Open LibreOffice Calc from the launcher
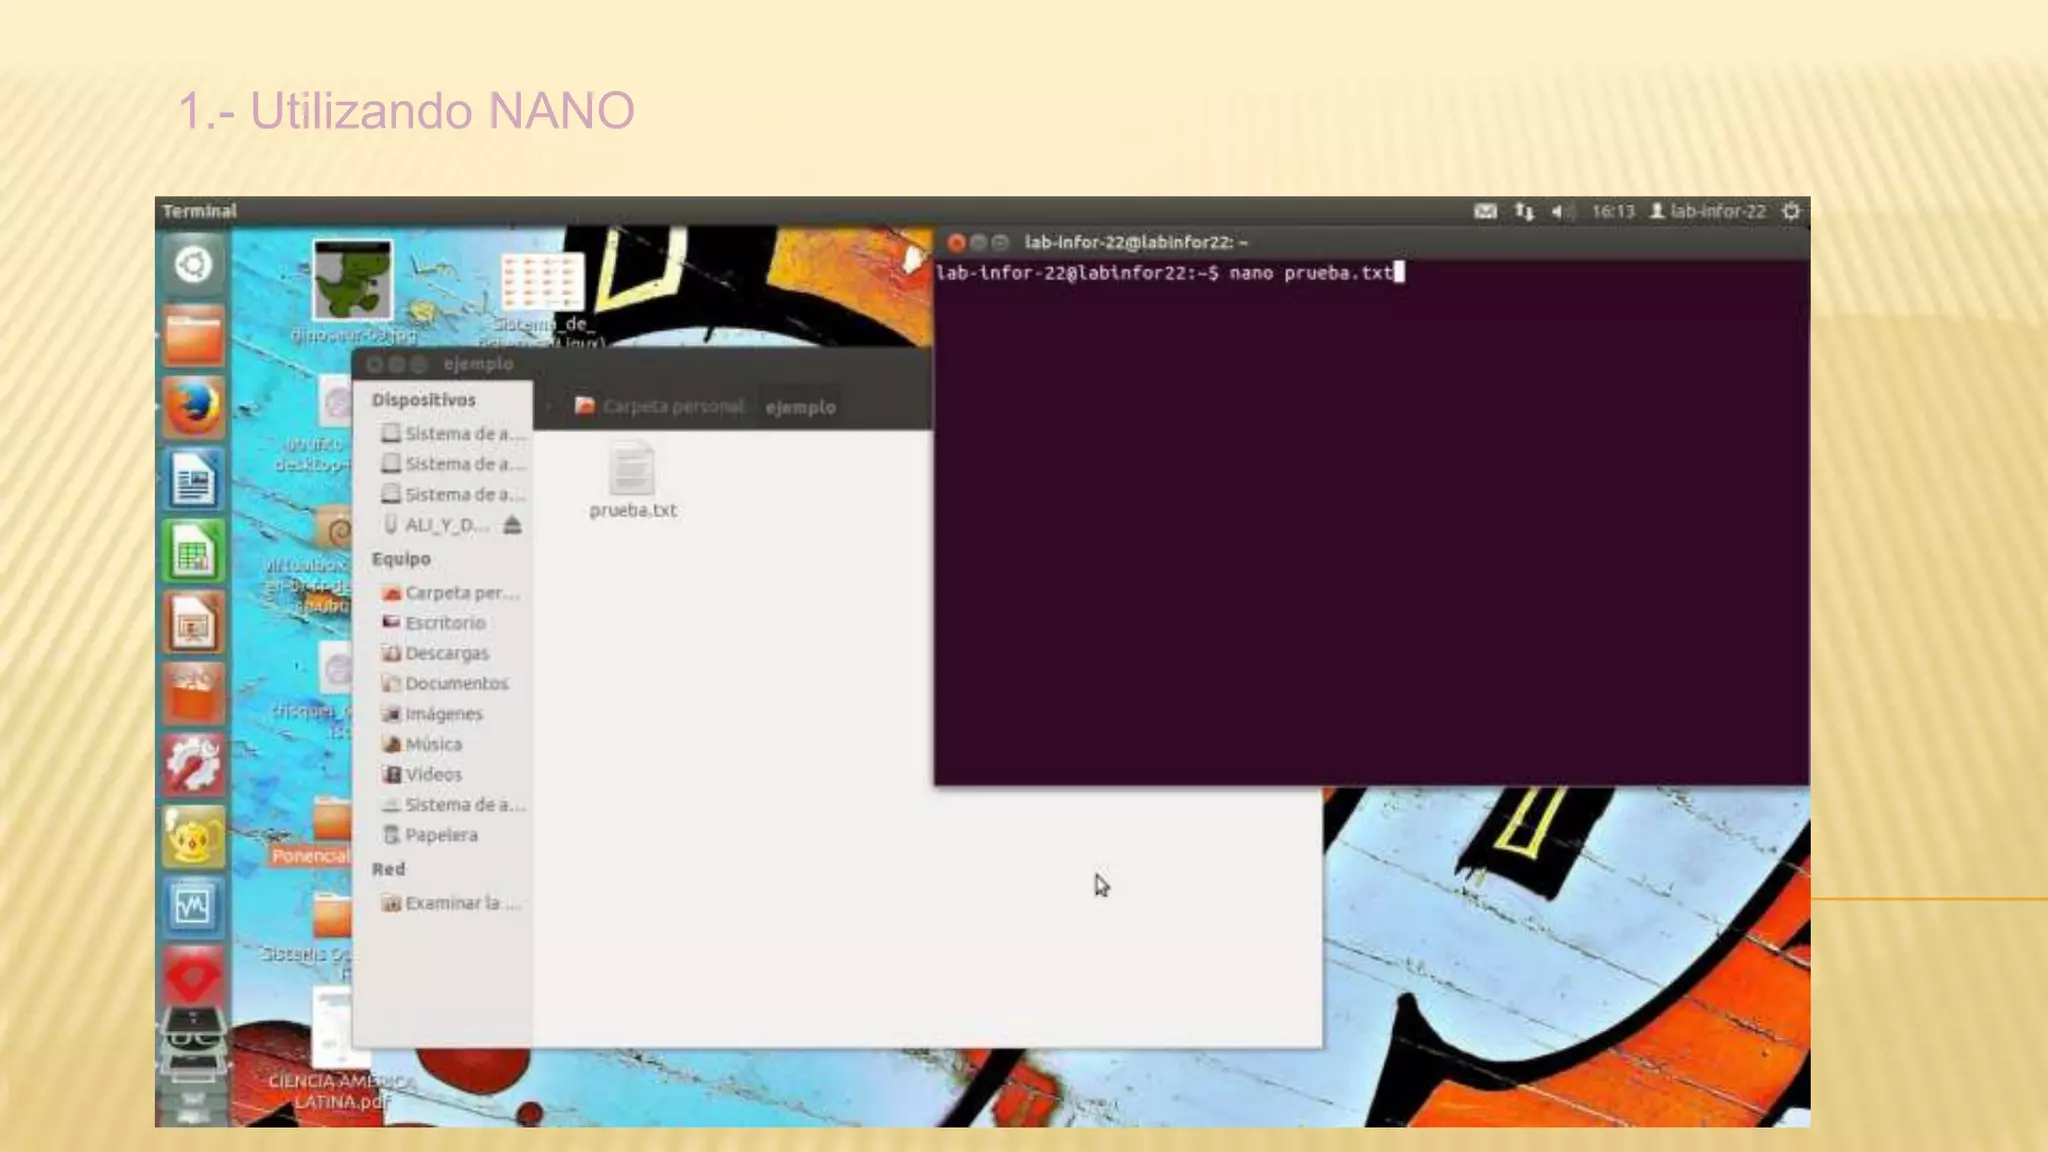2048x1152 pixels. tap(193, 551)
